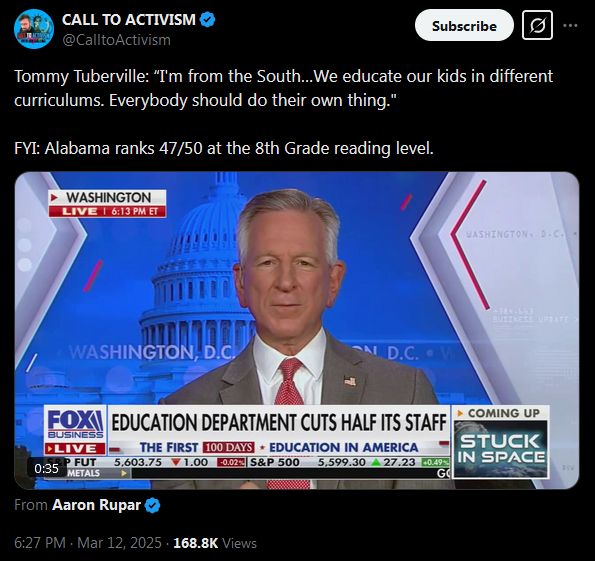Screen dimensions: 595x561
Task: Play the Tommy Tuberville video clip
Action: point(297,330)
